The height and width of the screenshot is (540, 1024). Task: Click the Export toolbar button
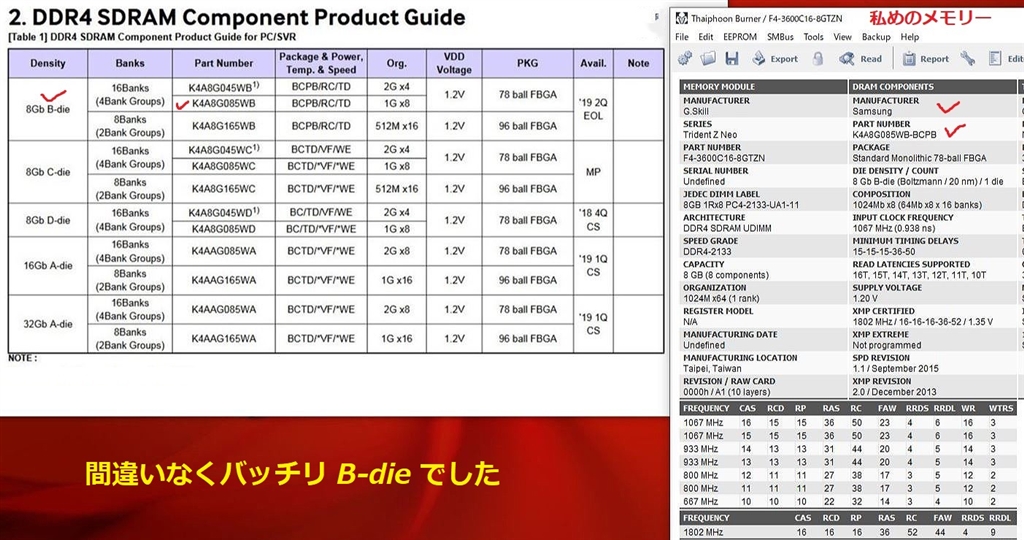pos(775,59)
